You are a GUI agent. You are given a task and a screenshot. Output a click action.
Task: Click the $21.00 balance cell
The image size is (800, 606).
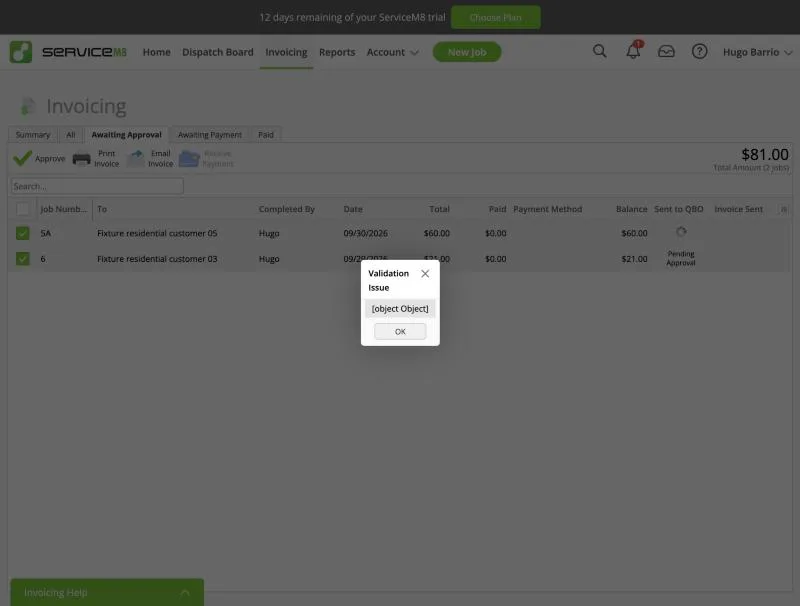coord(634,259)
